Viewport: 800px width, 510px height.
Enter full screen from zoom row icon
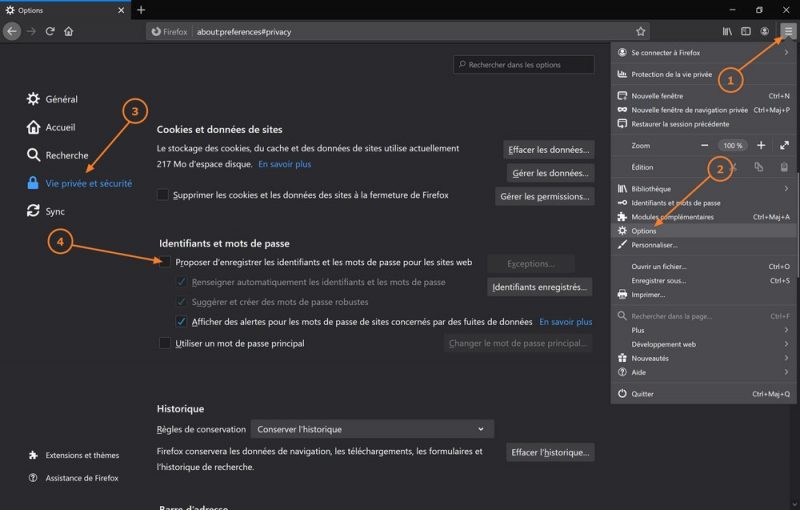tap(785, 145)
